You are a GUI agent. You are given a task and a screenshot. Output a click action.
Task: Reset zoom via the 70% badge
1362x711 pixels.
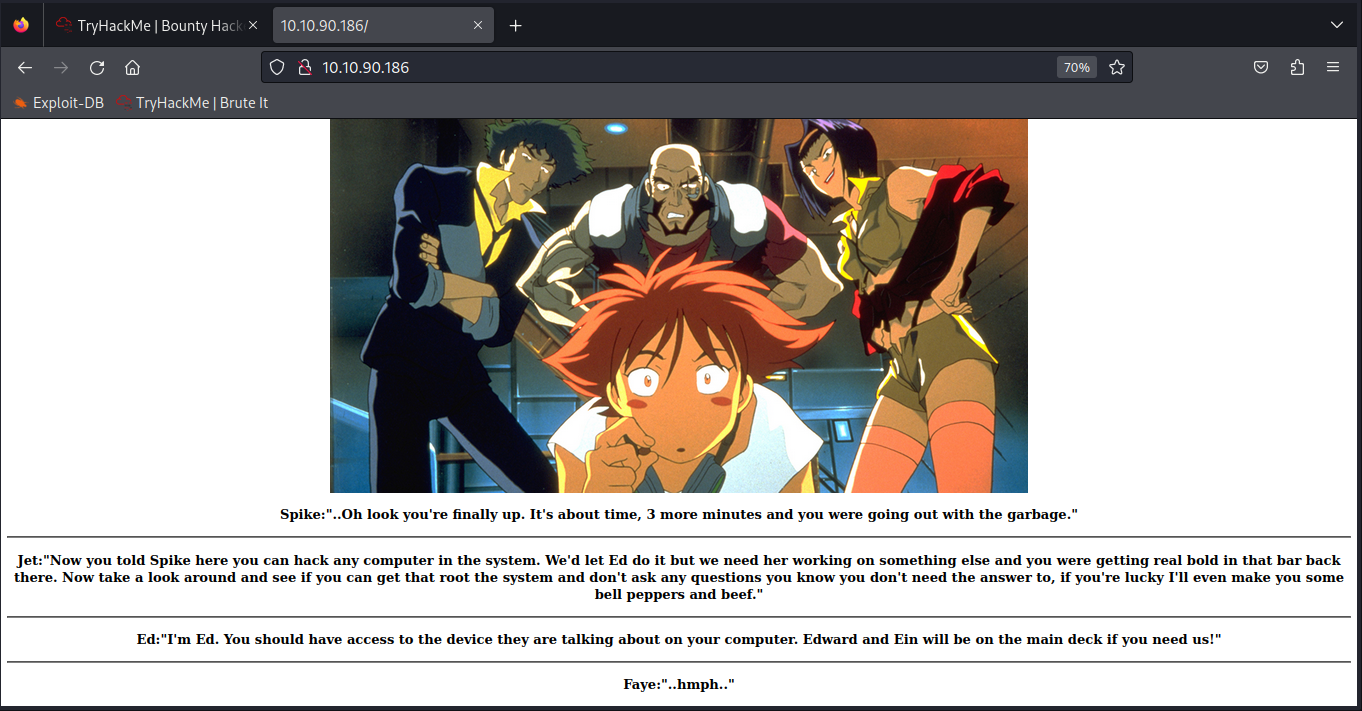(x=1076, y=67)
